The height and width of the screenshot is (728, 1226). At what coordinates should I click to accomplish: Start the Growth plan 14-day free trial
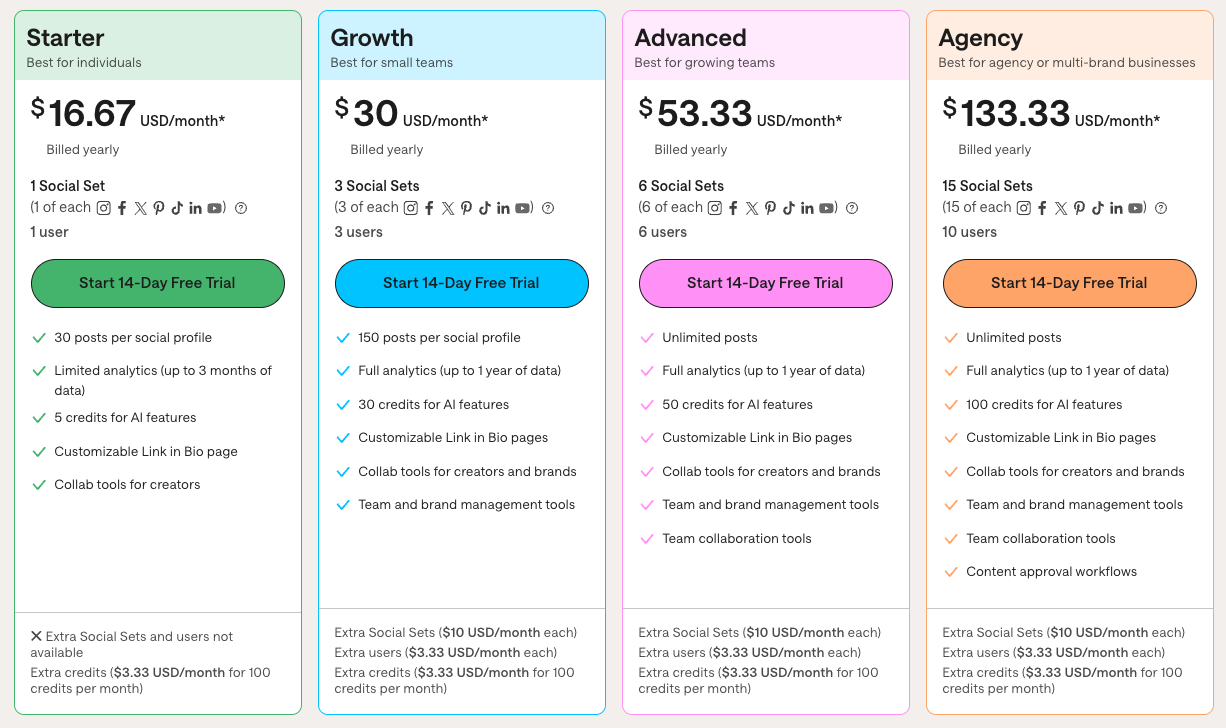point(461,283)
